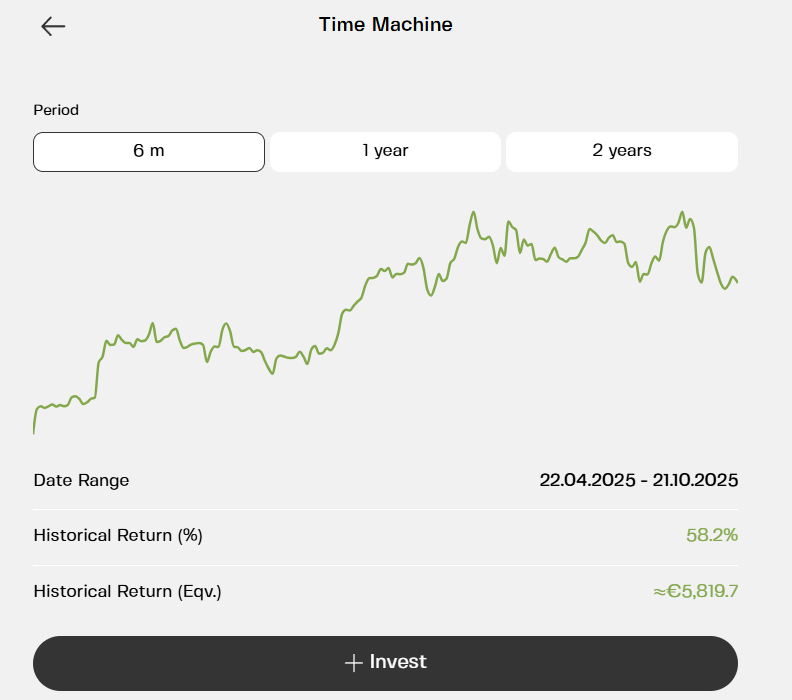Click the Period label

56,110
